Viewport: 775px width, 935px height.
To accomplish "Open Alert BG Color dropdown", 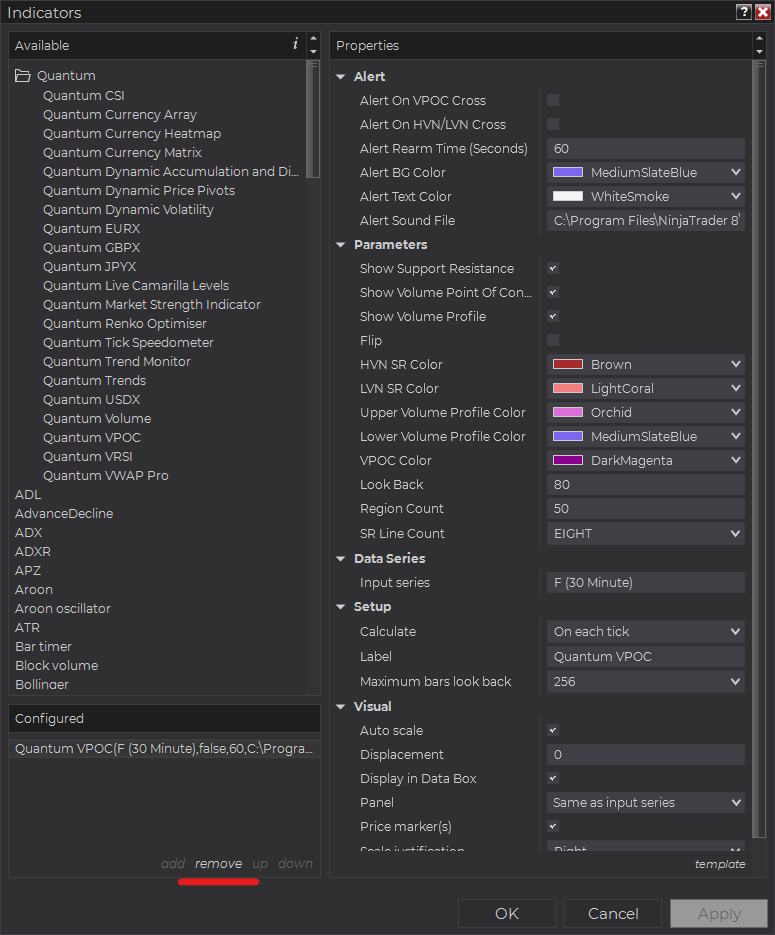I will tap(646, 172).
